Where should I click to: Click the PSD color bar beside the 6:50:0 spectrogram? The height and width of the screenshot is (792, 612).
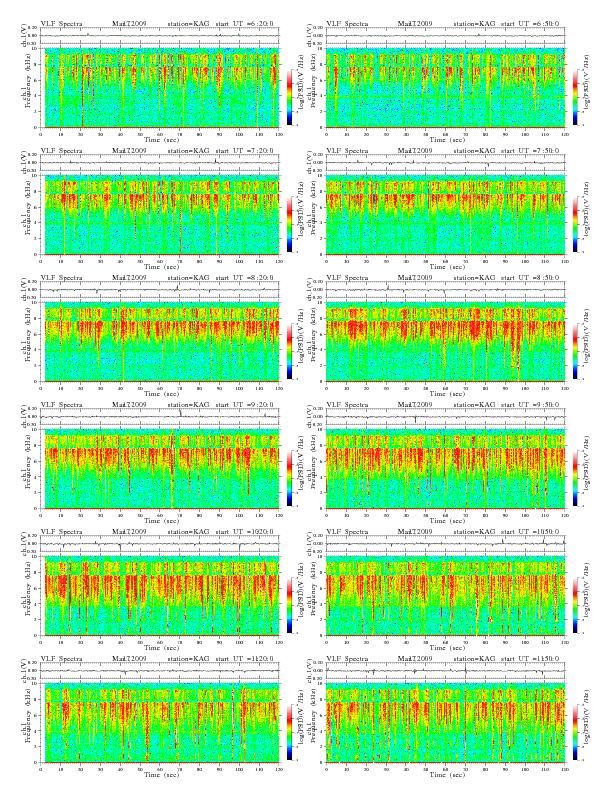pos(576,97)
